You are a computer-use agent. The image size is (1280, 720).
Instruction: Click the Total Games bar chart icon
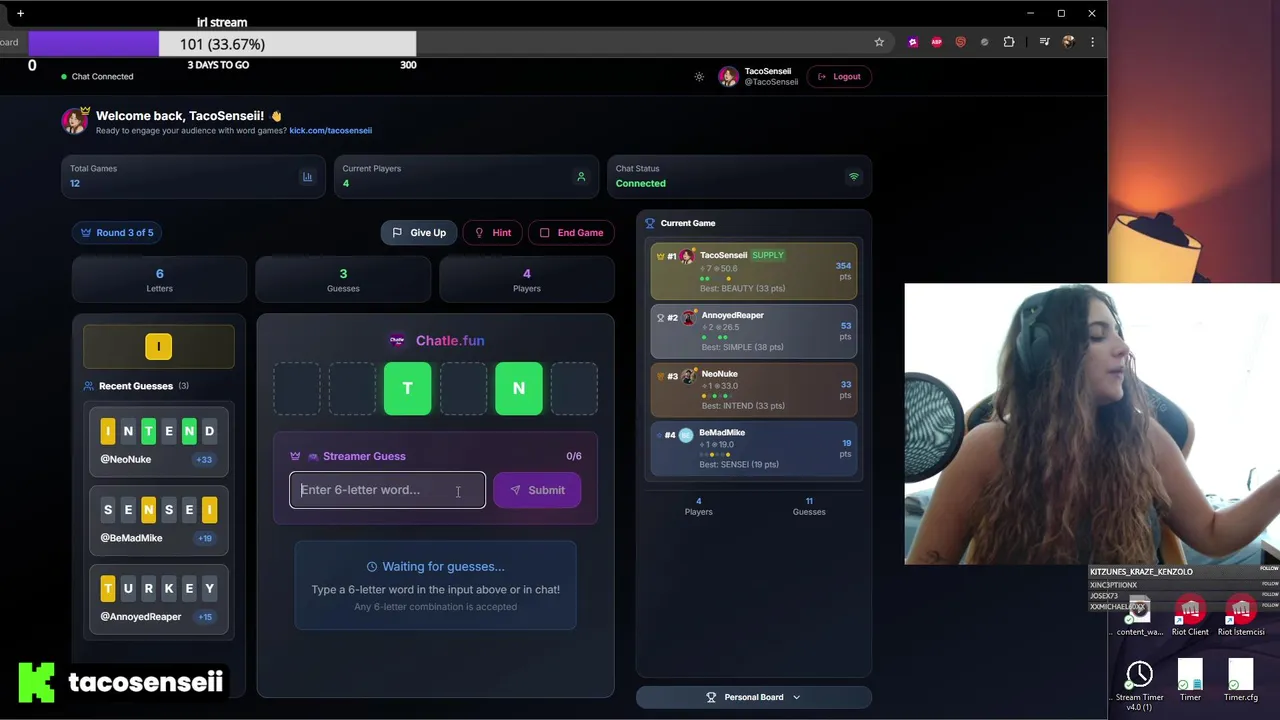[x=307, y=177]
